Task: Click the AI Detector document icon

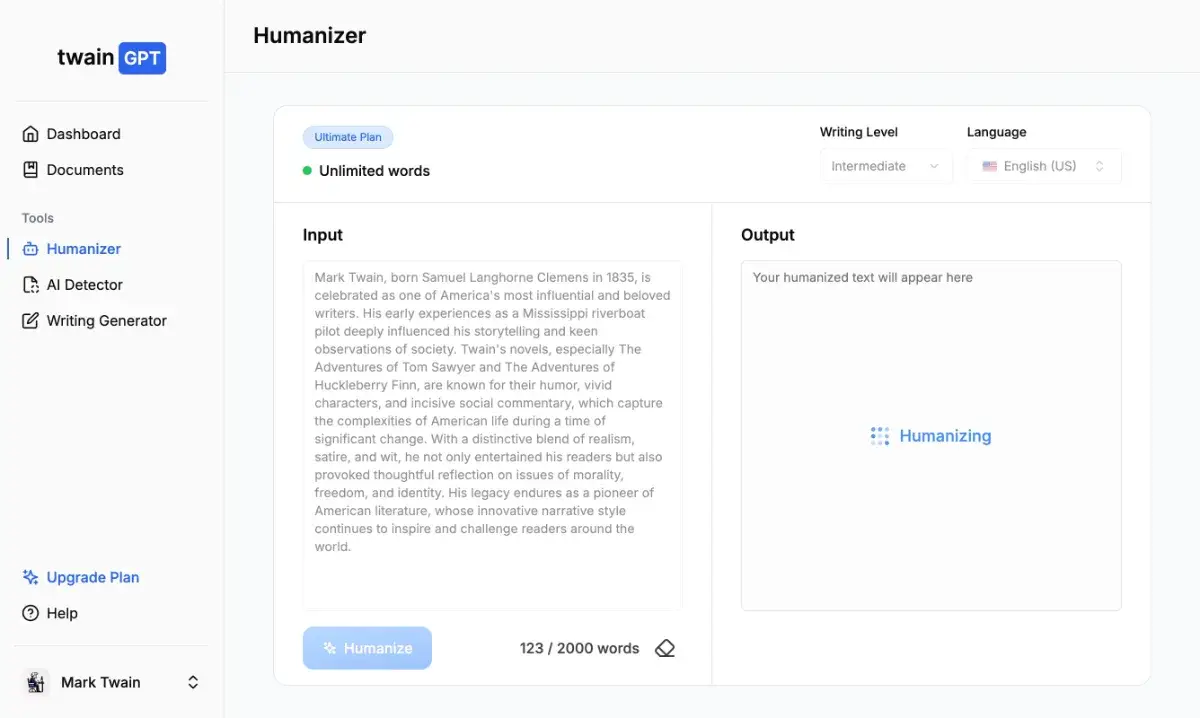Action: 30,285
